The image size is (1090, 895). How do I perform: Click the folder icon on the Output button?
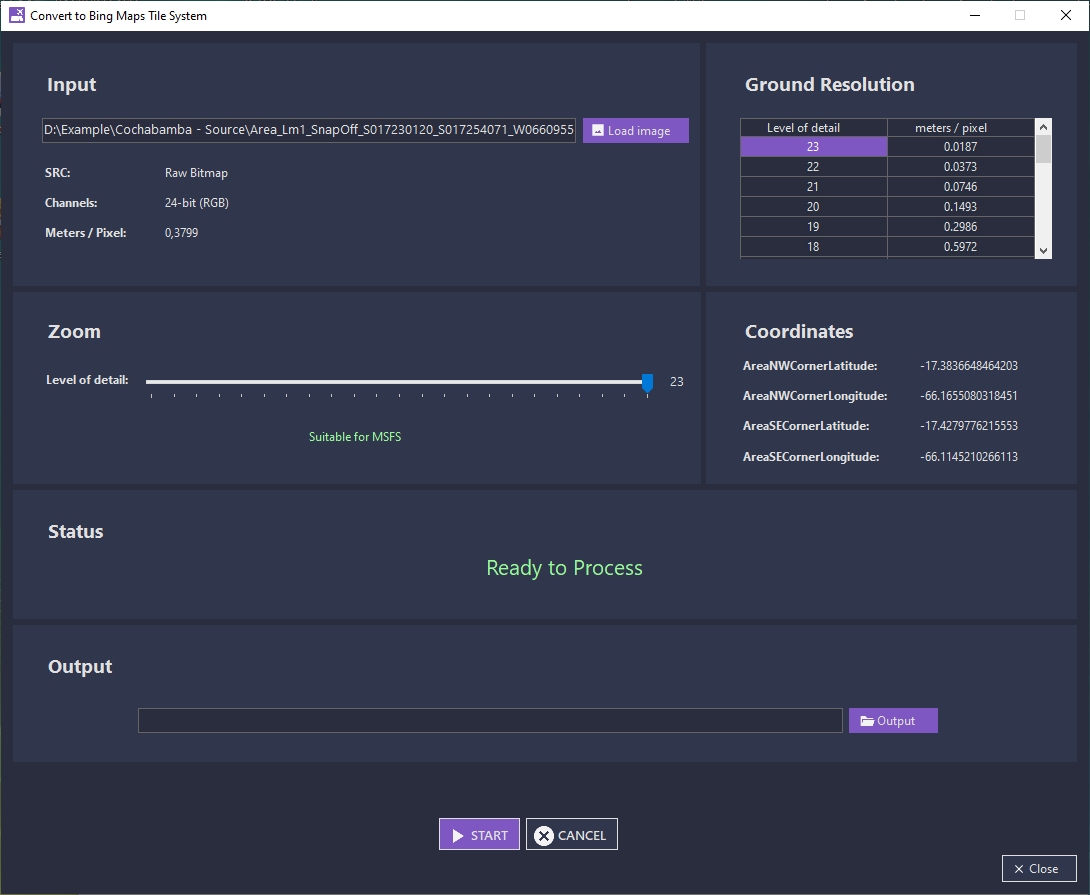point(866,721)
